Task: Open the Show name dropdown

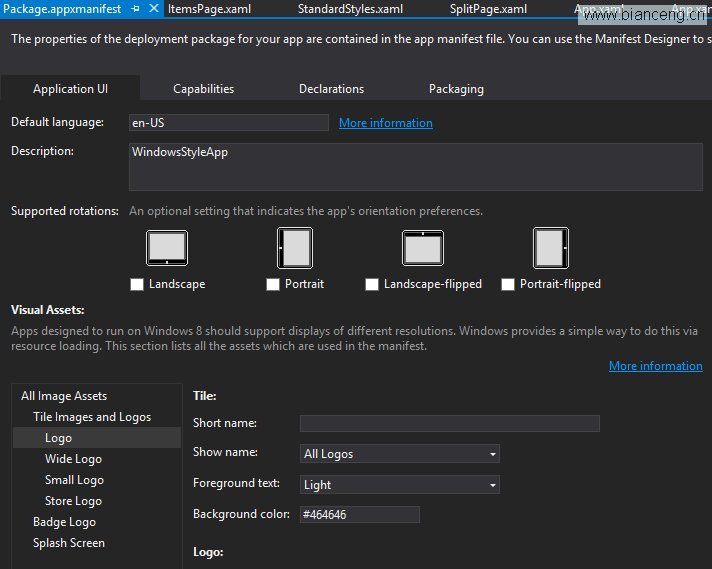Action: click(x=400, y=454)
